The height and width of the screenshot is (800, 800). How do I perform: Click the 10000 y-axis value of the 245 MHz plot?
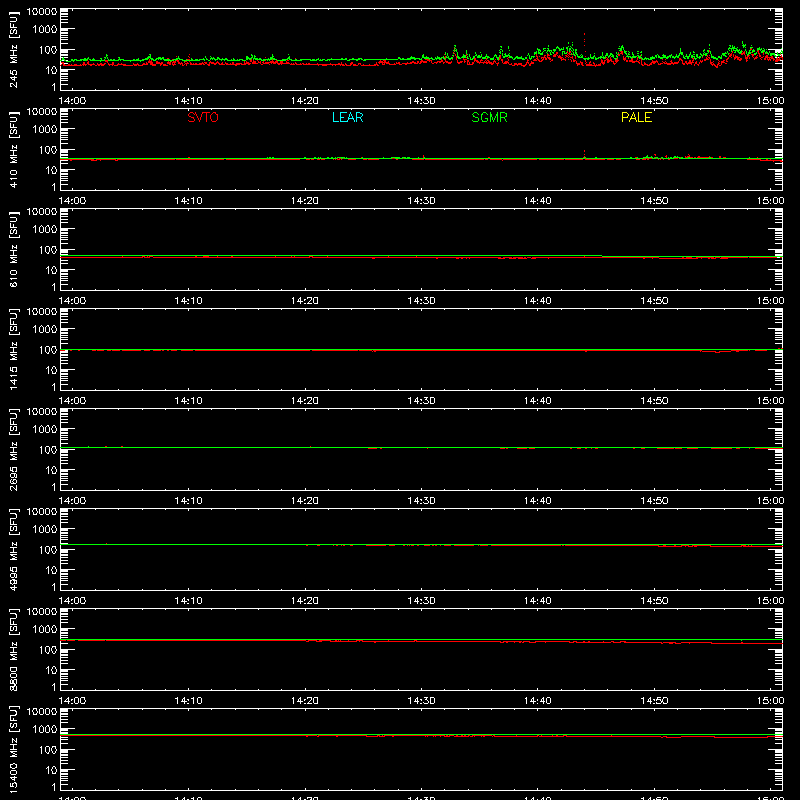(x=42, y=12)
